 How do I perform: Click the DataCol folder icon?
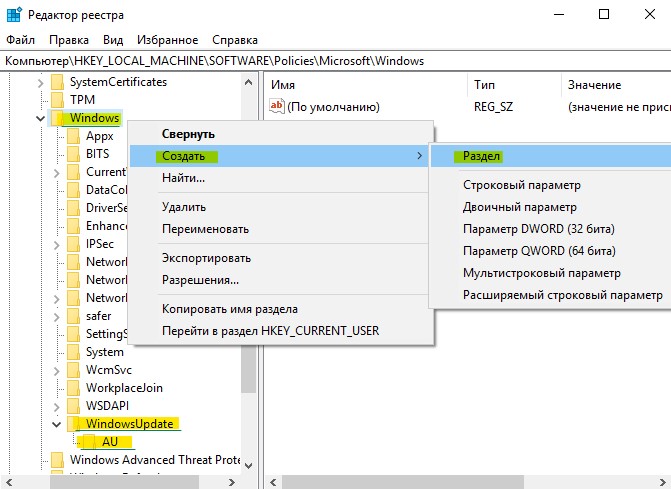[x=73, y=190]
